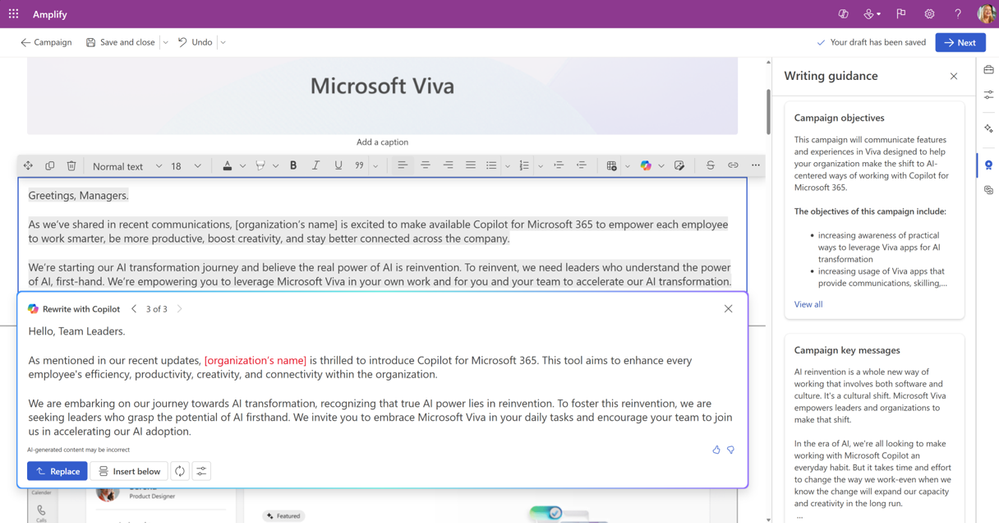
Task: Toggle numbered list
Action: click(x=524, y=166)
